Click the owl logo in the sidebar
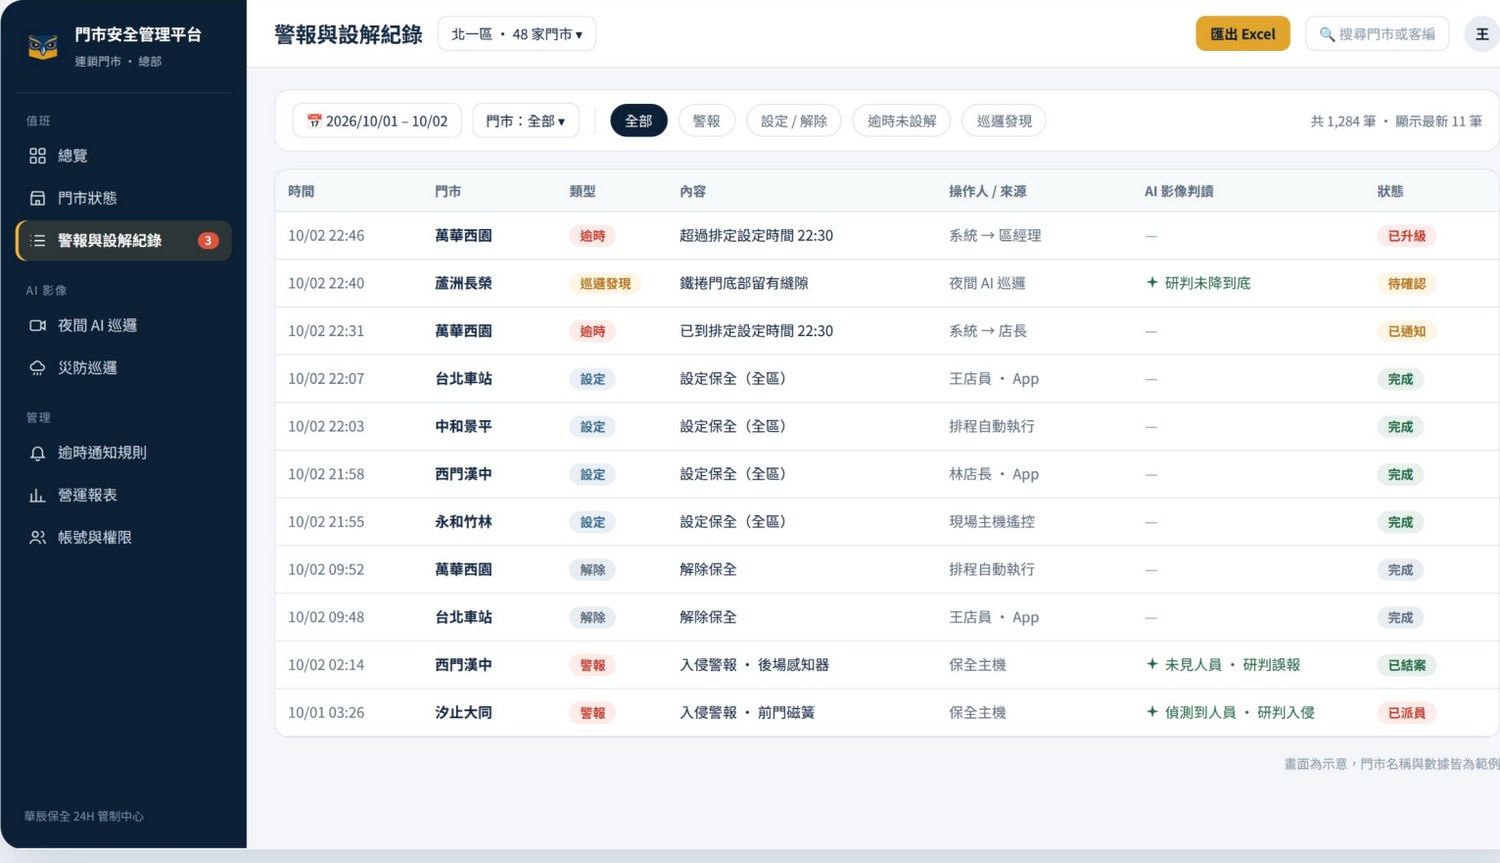This screenshot has height=863, width=1500. tap(43, 46)
